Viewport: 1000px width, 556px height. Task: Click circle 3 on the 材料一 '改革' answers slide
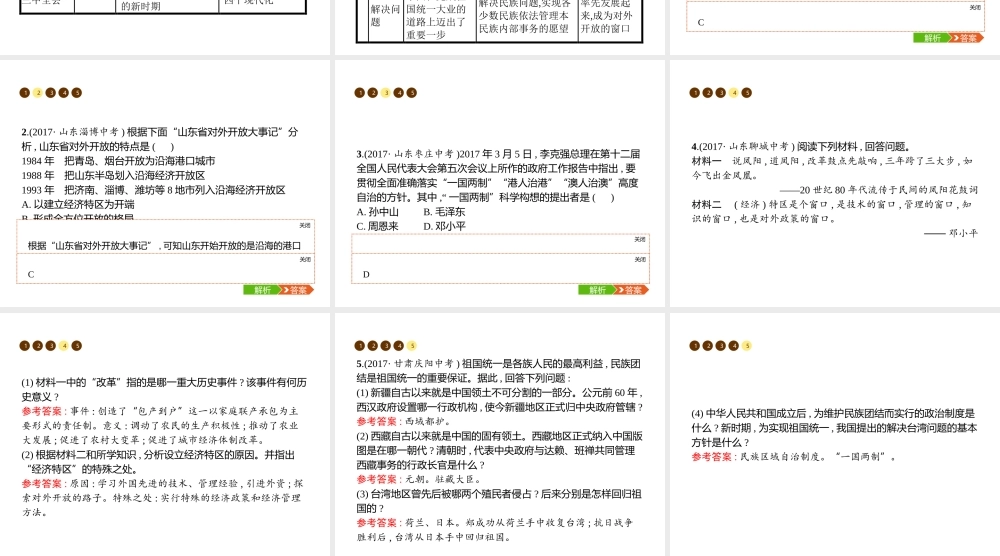51,346
